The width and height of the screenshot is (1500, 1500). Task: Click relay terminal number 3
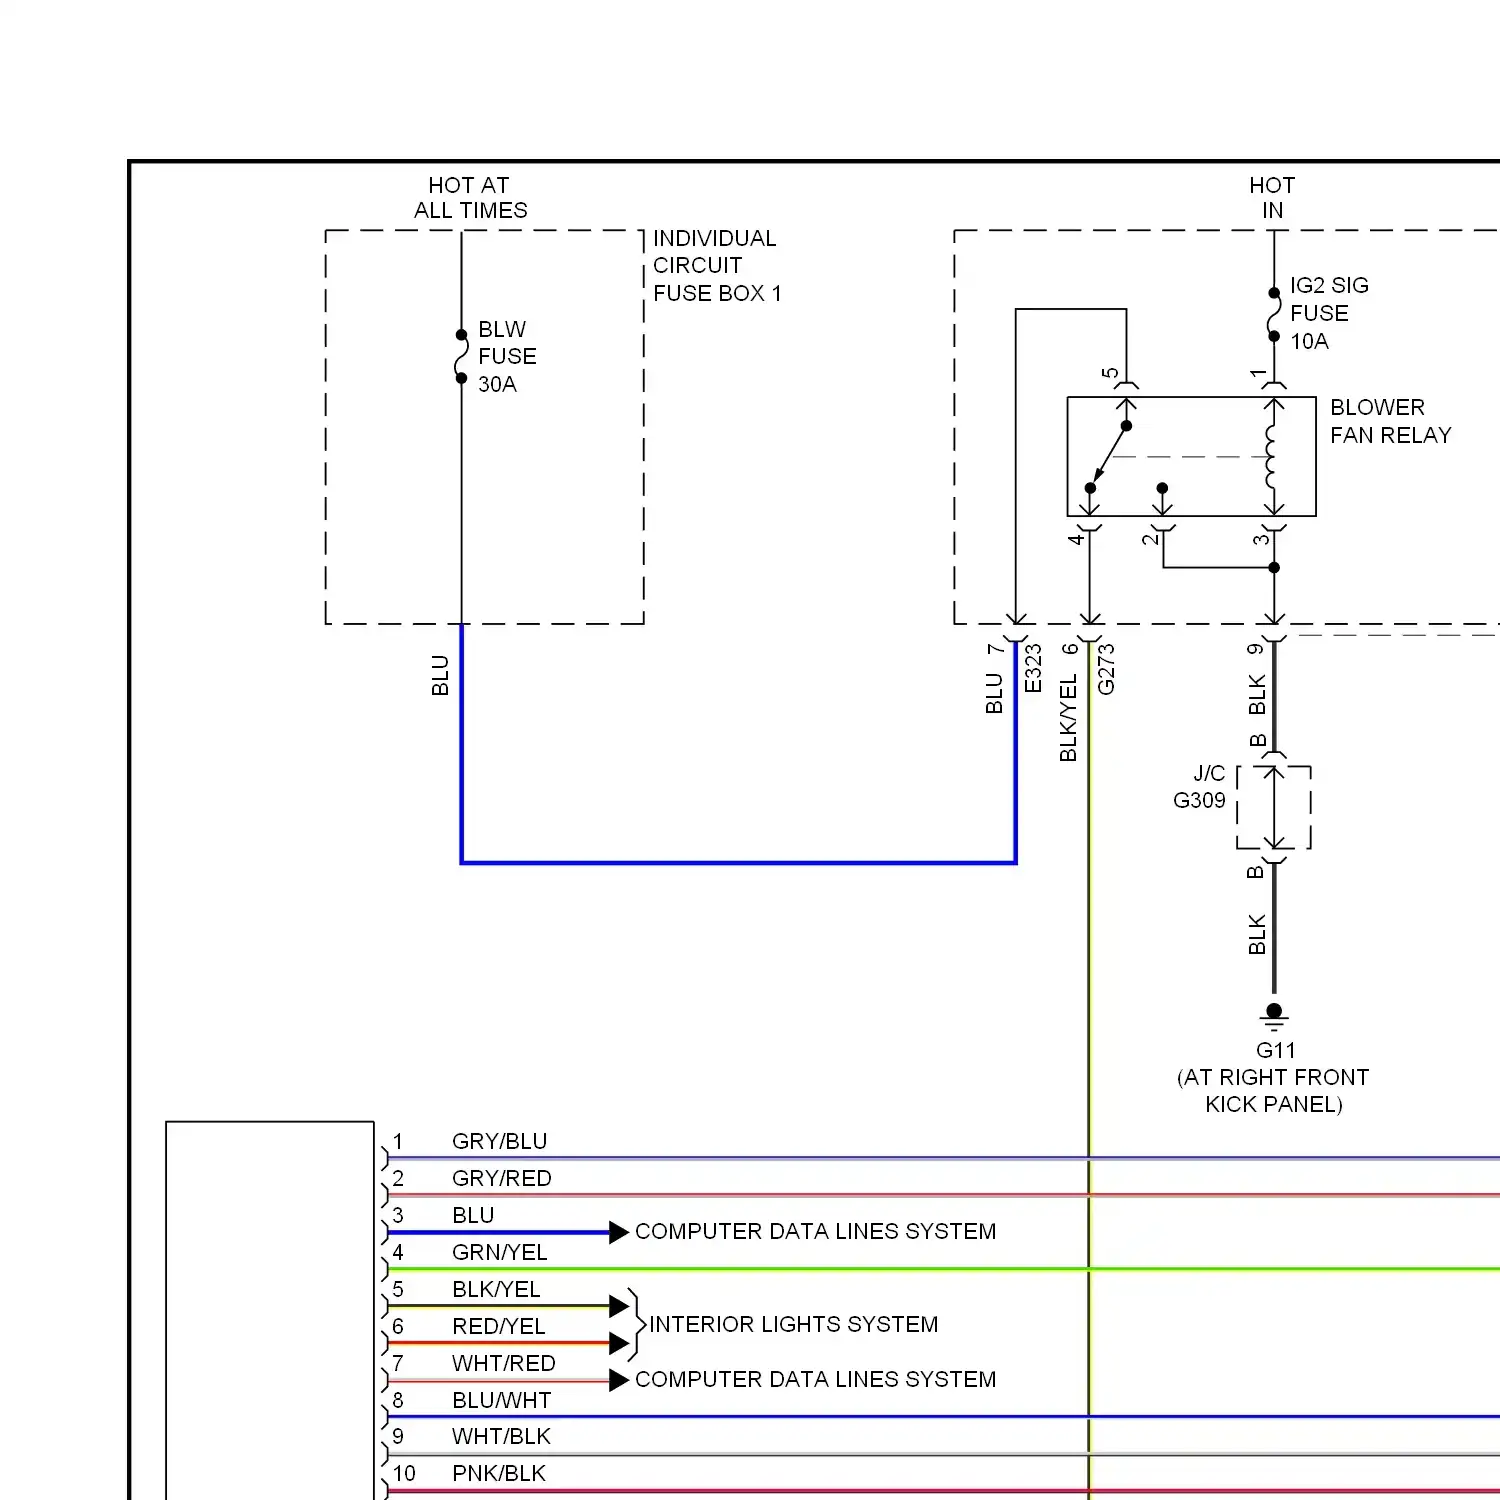pyautogui.click(x=1261, y=539)
